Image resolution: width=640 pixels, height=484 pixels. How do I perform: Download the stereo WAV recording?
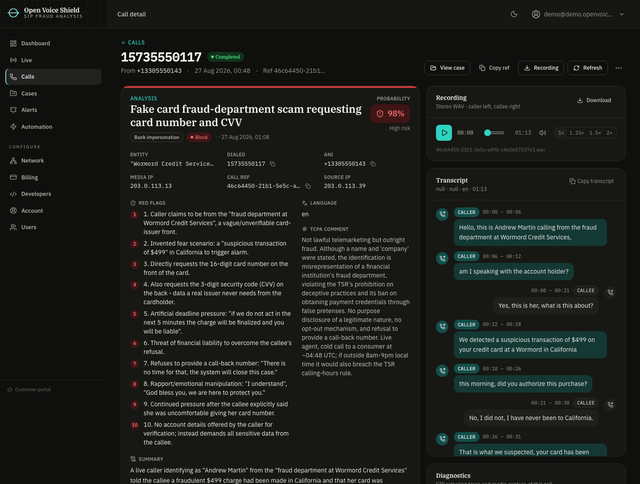594,100
